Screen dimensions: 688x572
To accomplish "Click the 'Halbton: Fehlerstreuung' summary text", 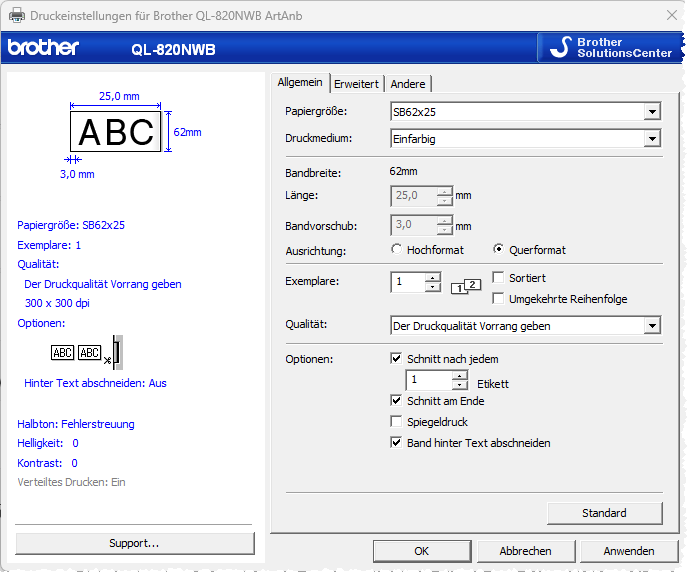I will 76,424.
